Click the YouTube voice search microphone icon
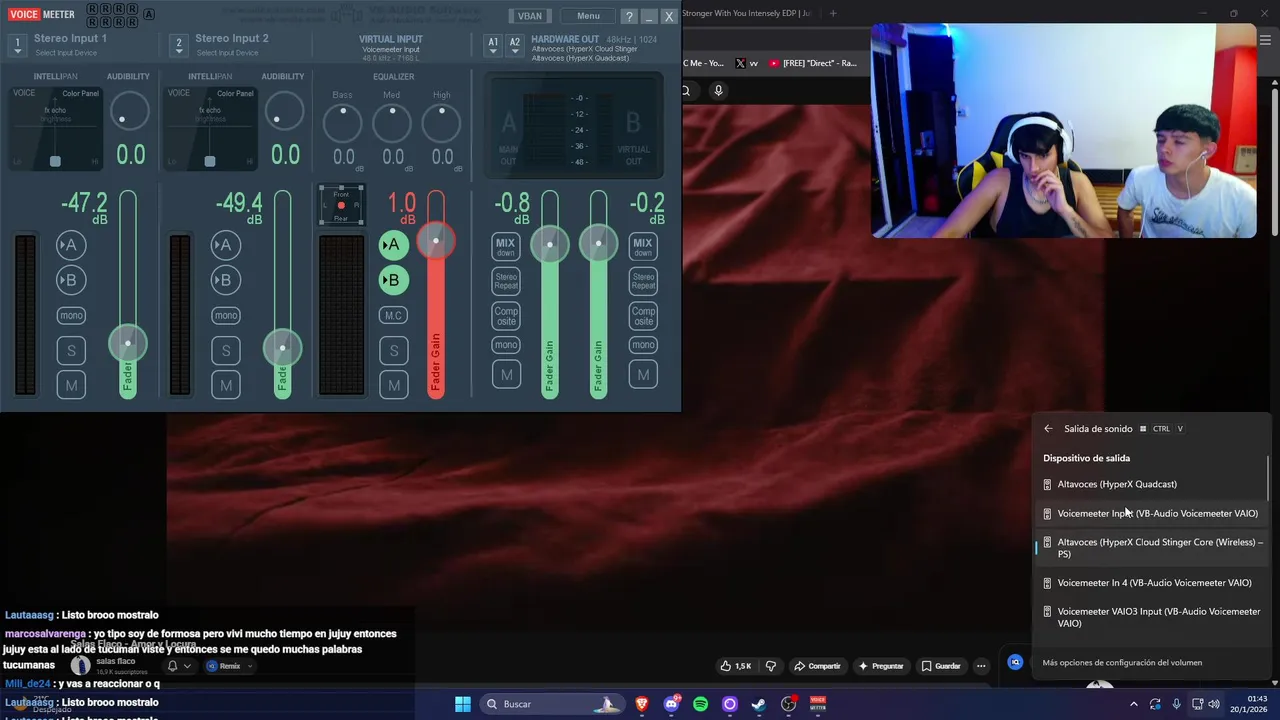This screenshot has height=720, width=1280. (x=718, y=91)
